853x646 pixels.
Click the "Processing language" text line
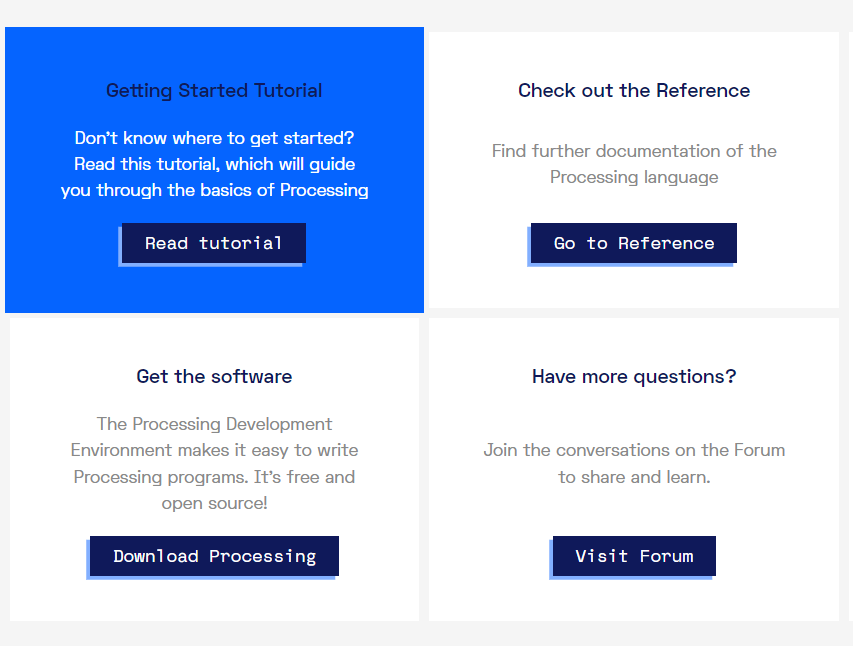pyautogui.click(x=633, y=178)
